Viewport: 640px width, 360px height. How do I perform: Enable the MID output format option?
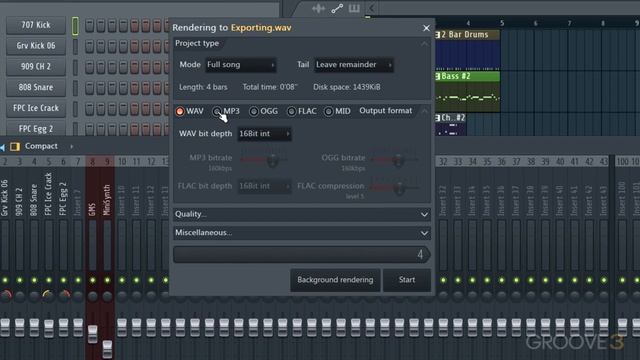pos(329,111)
